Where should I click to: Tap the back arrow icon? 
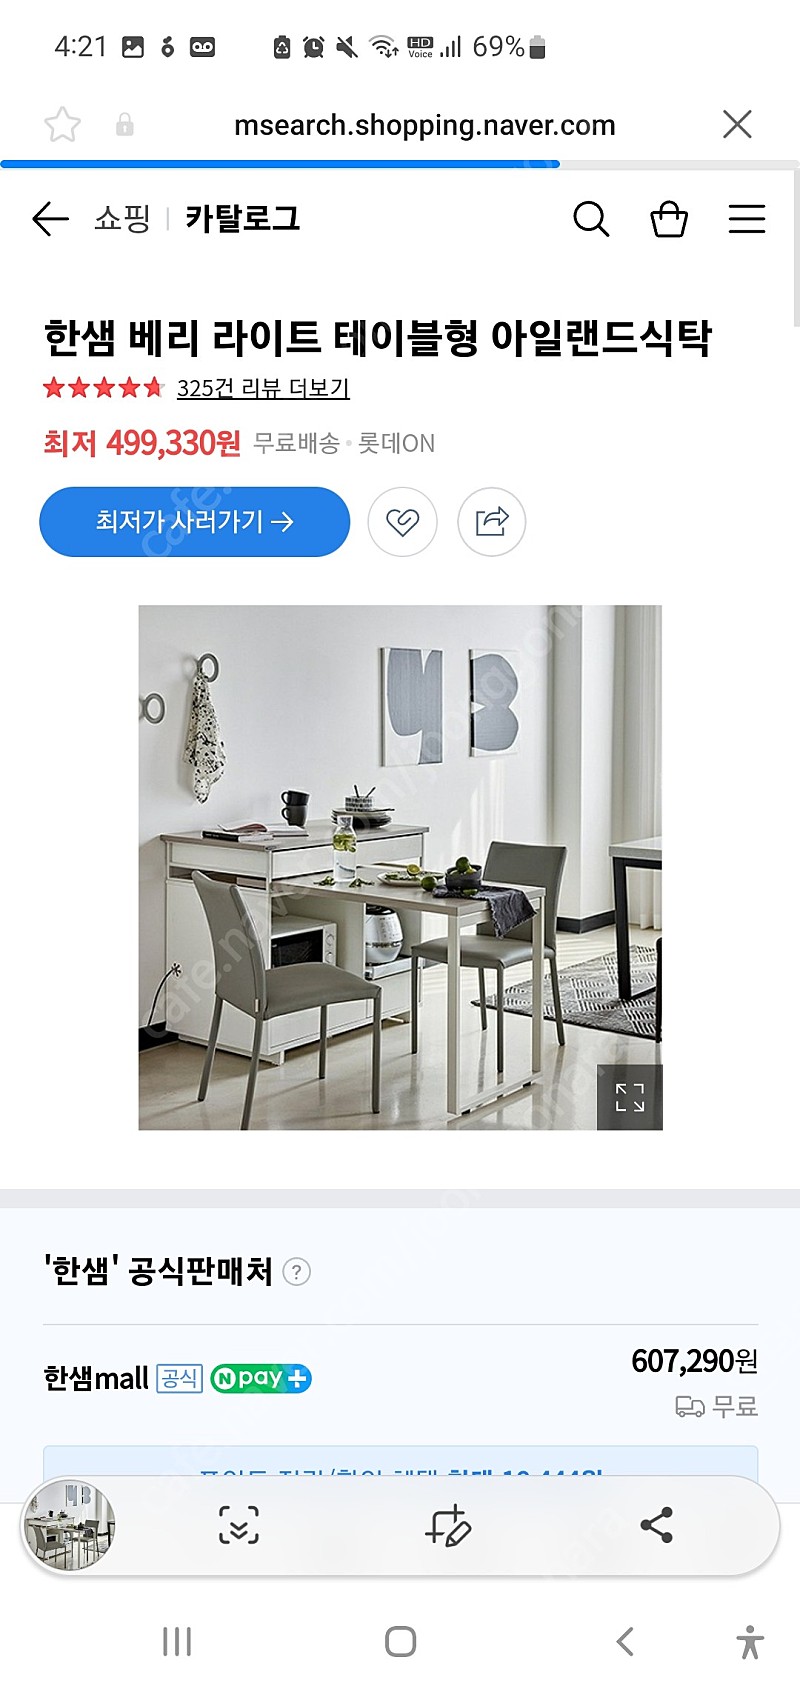[x=50, y=218]
